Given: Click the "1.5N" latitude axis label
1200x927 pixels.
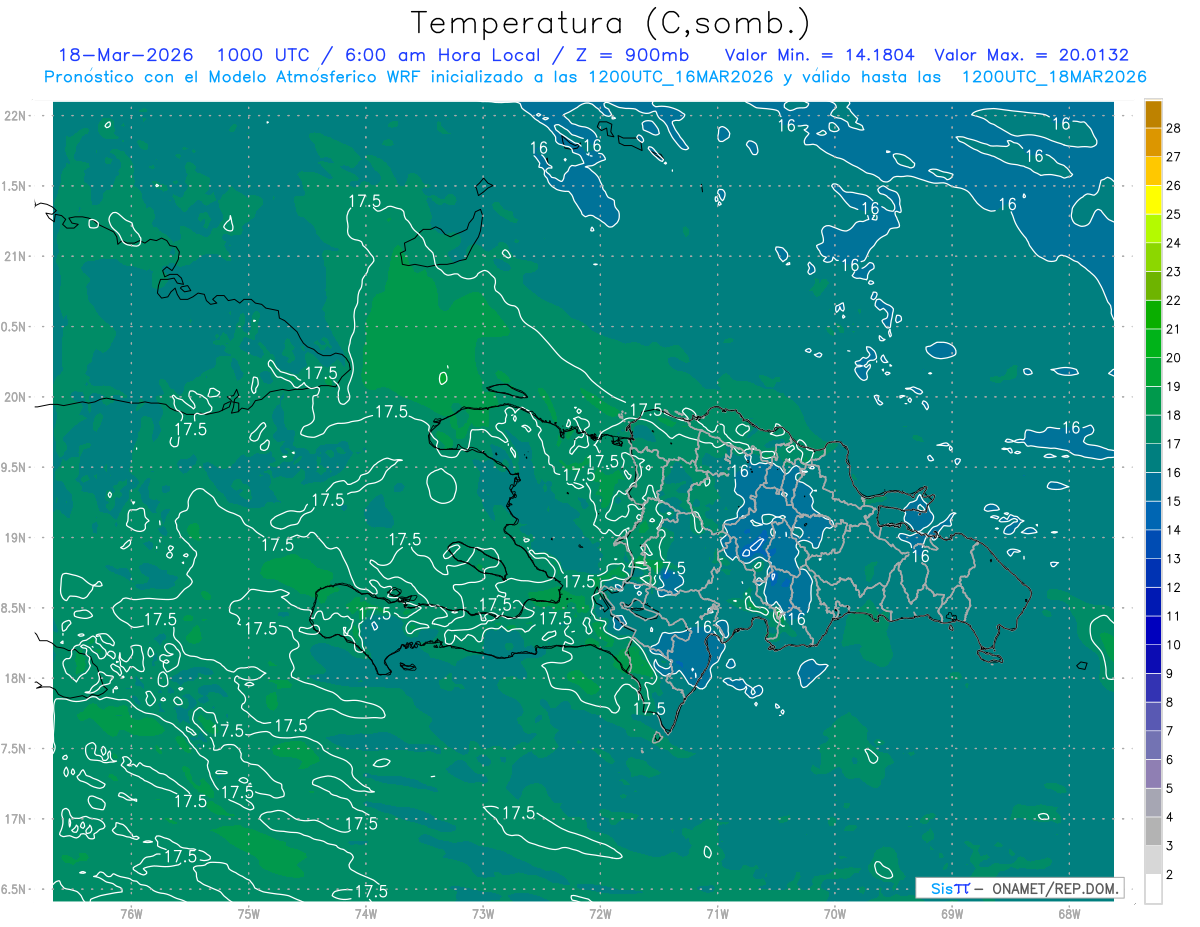Looking at the screenshot, I should 14,186.
